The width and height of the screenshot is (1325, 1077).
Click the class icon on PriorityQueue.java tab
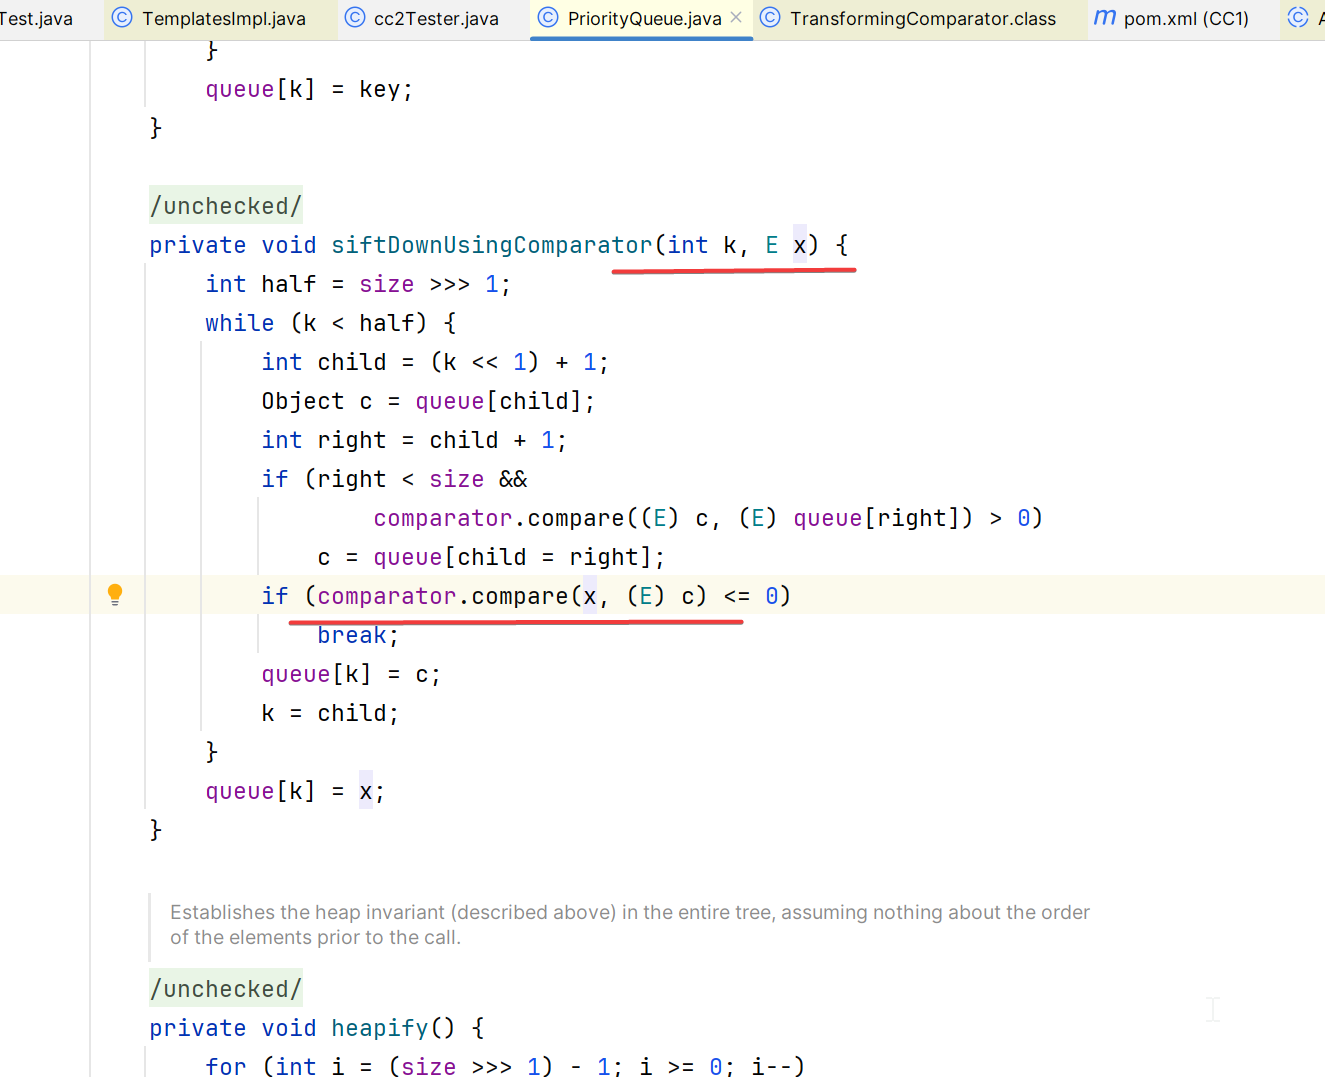pyautogui.click(x=548, y=18)
